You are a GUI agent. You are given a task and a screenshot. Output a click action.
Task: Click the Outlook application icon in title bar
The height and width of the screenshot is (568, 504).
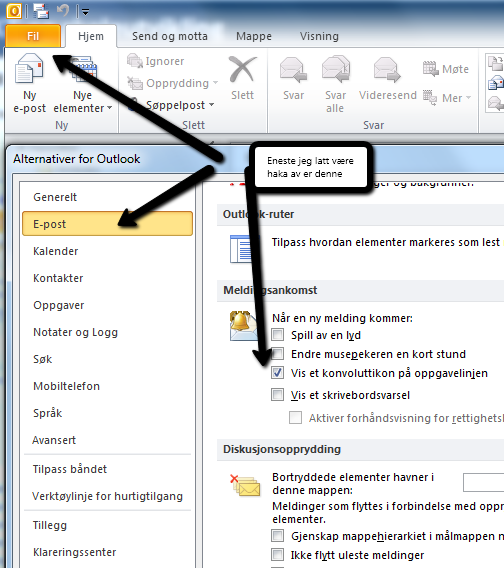14,11
